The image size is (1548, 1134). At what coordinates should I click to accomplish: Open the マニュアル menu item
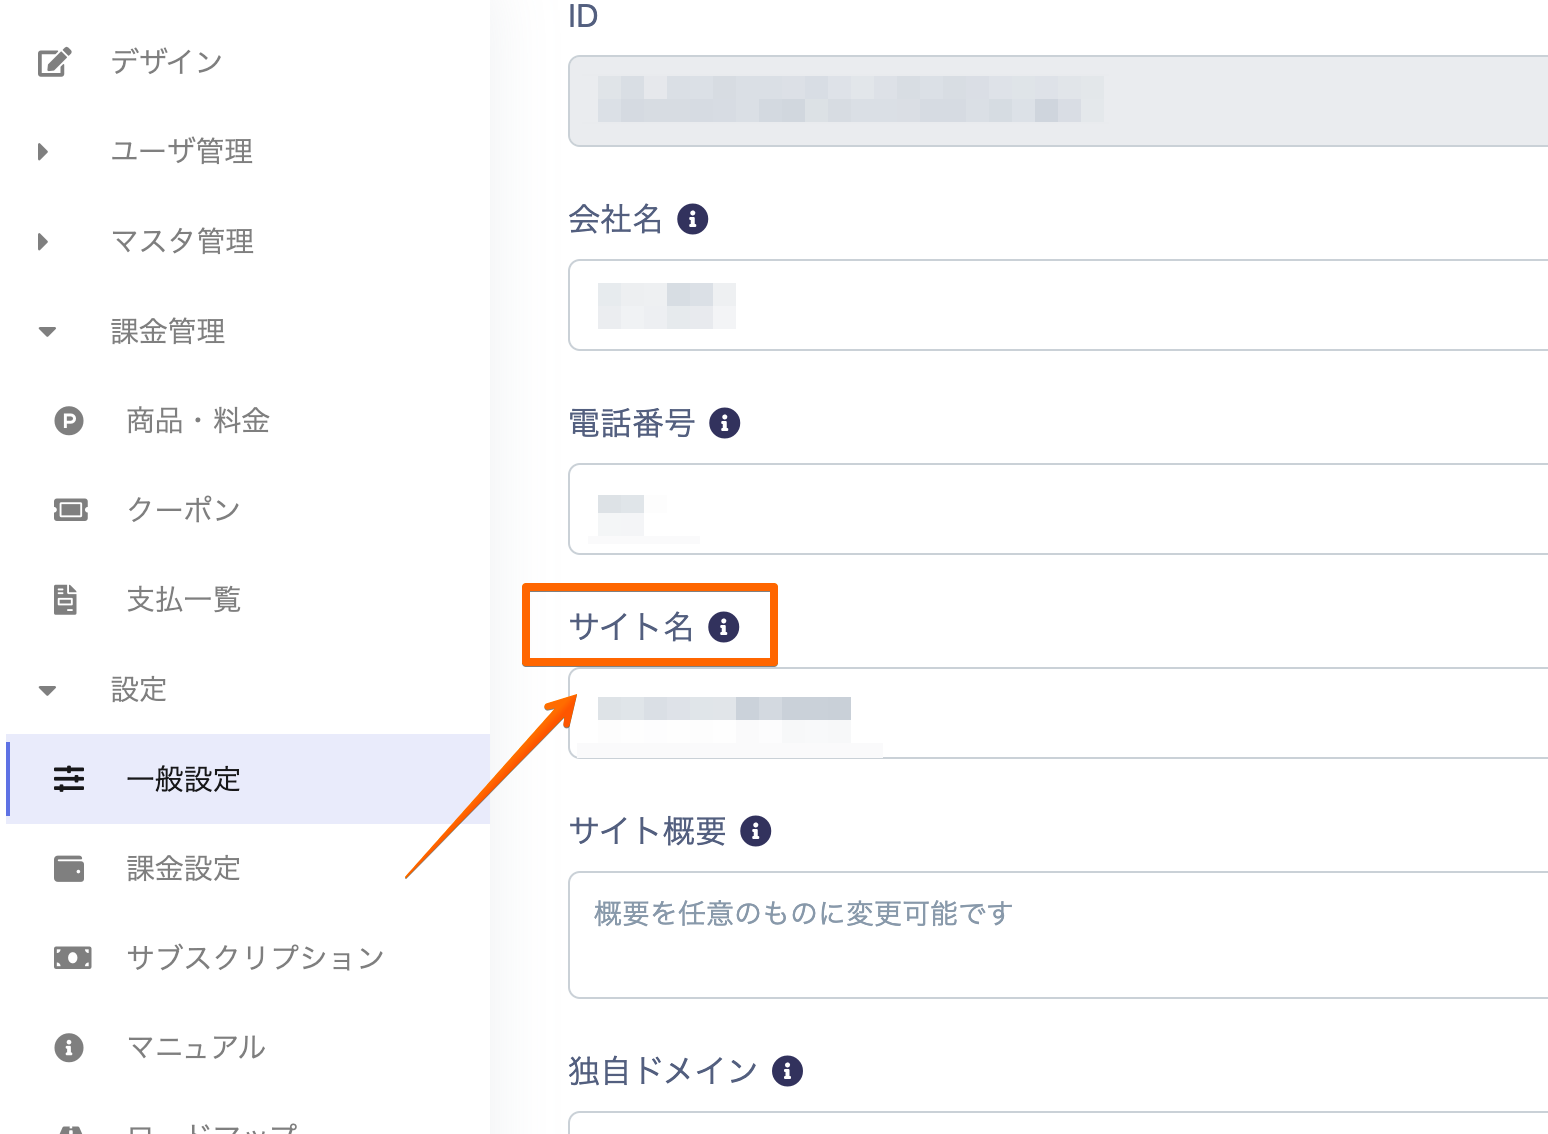196,1047
